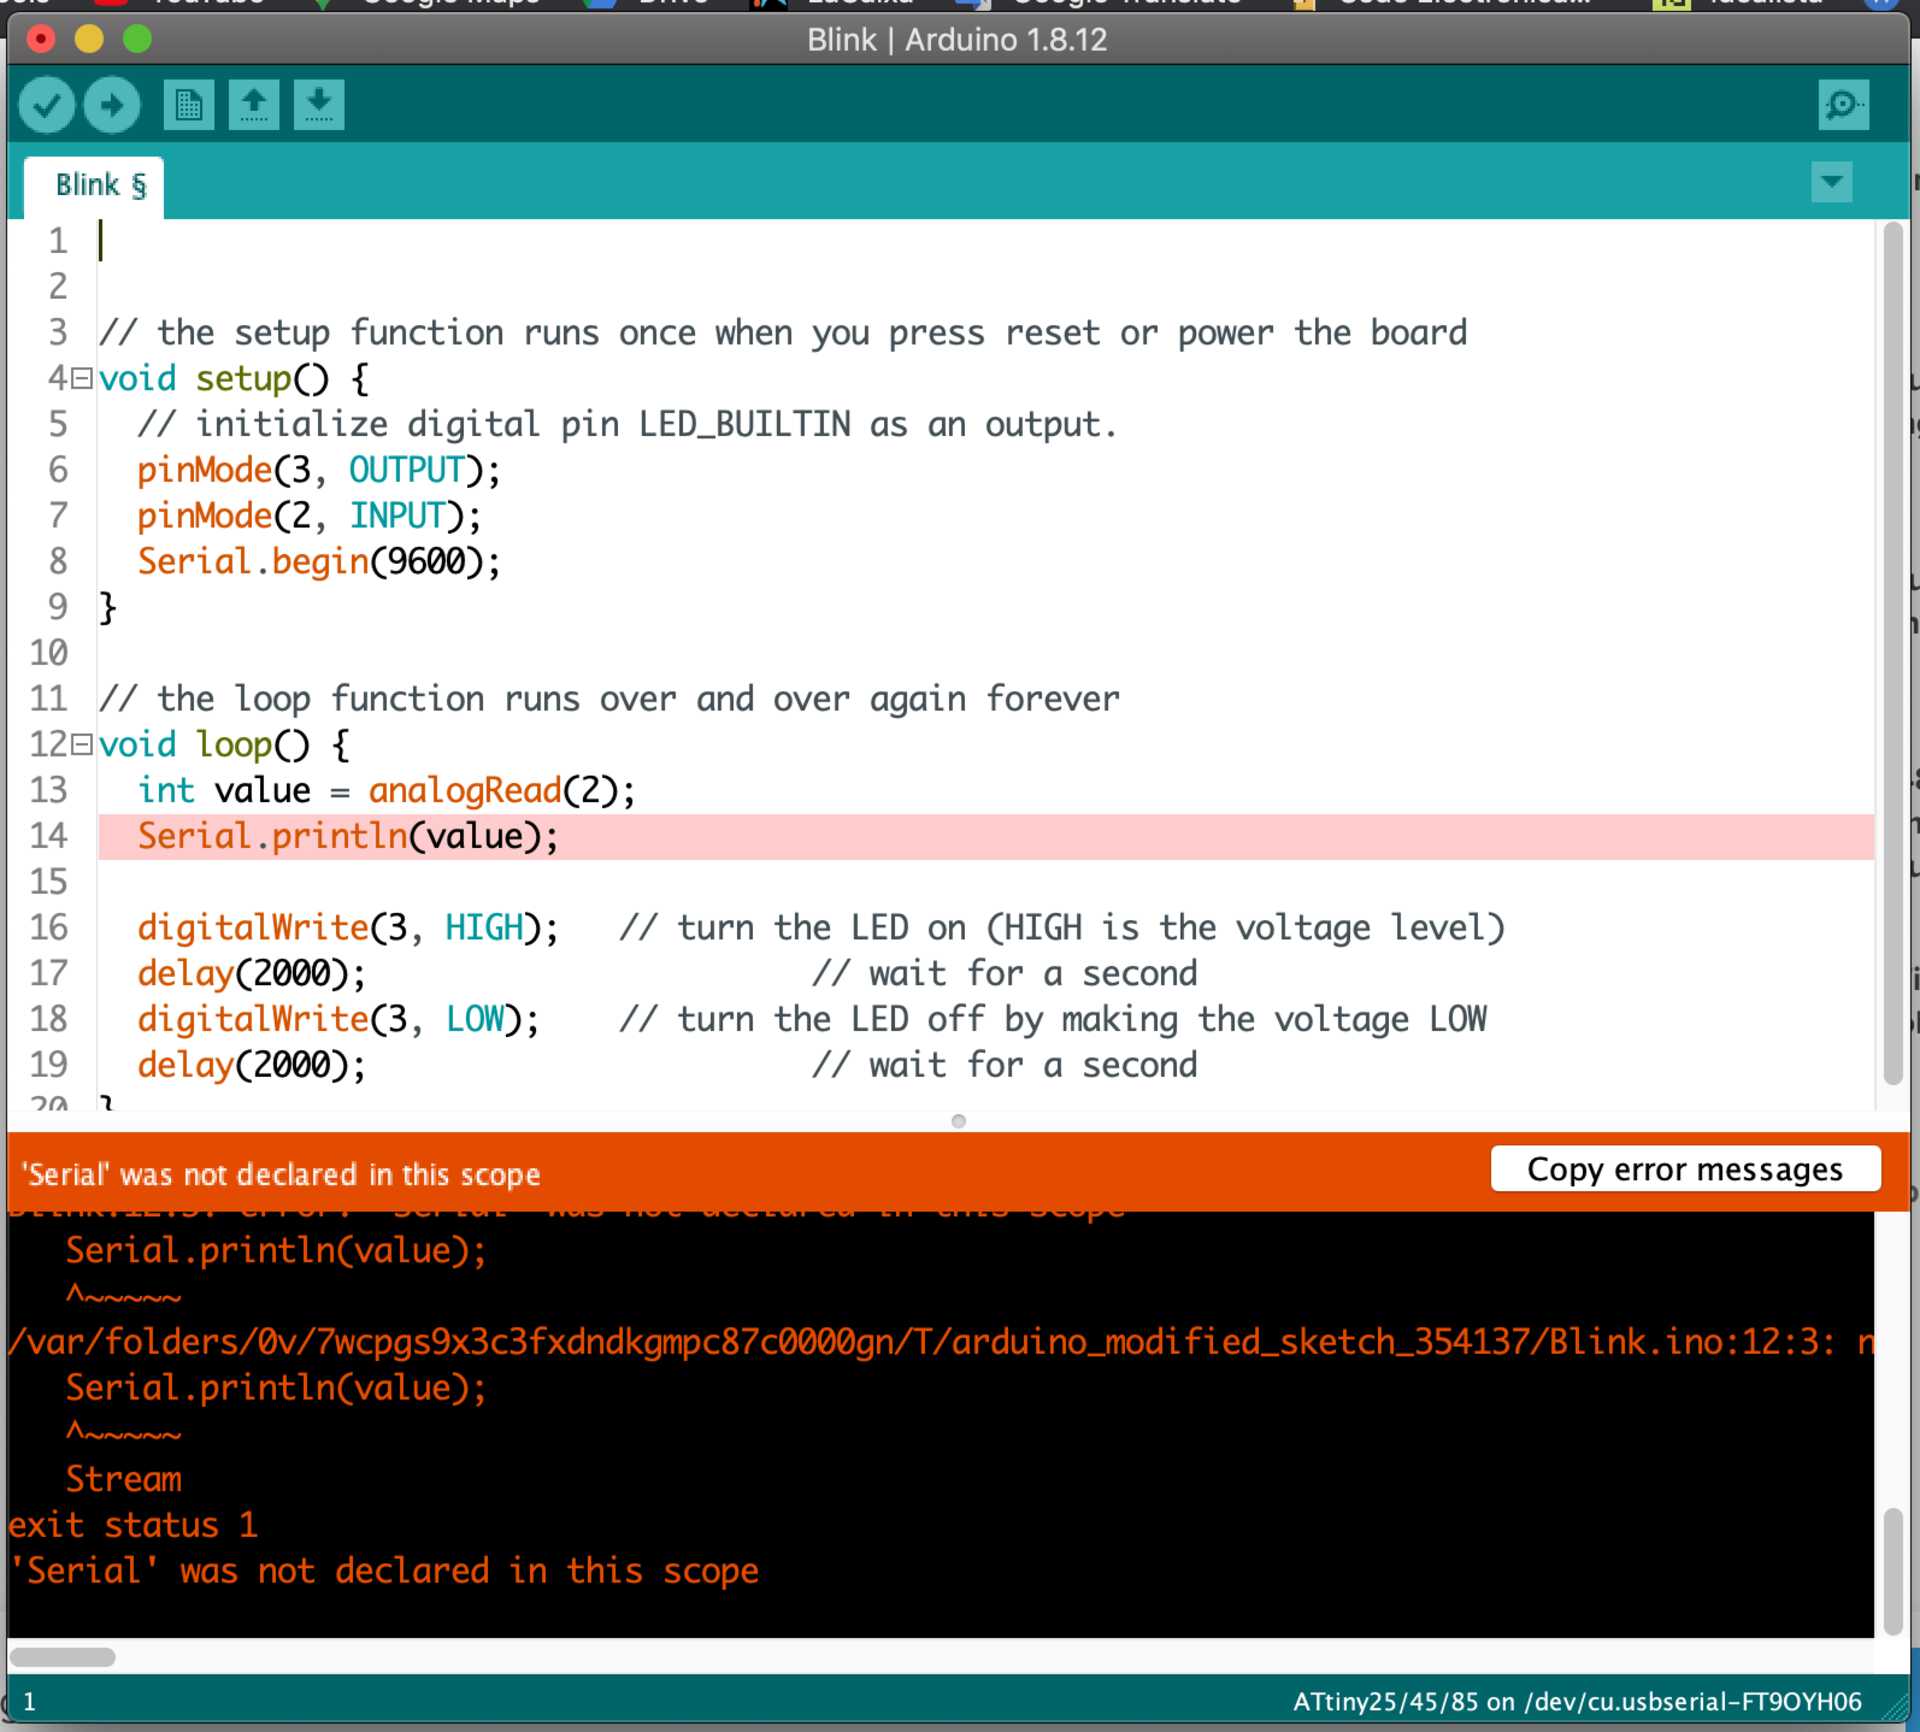The image size is (1920, 1732).
Task: Click the 'Serial' was not declared error banner
Action: pyautogui.click(x=280, y=1175)
